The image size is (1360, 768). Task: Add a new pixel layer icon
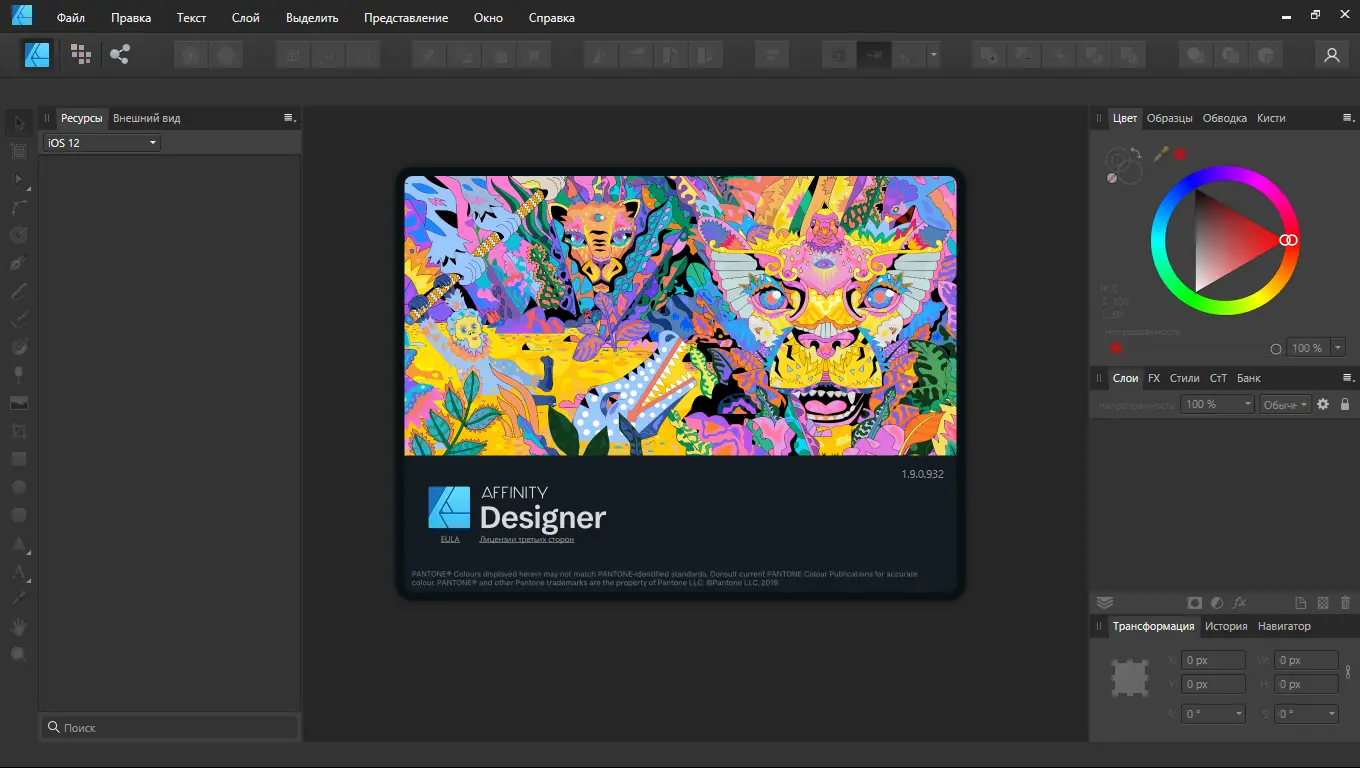(1323, 603)
